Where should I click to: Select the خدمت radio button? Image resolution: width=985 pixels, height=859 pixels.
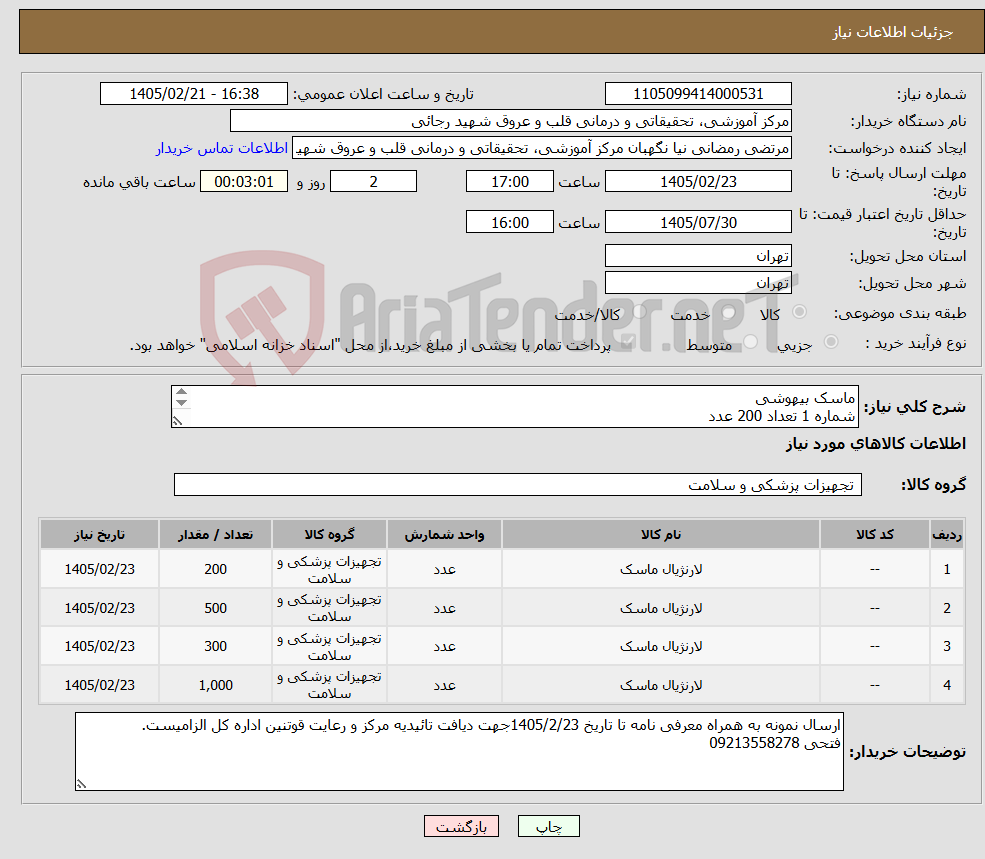pos(729,312)
